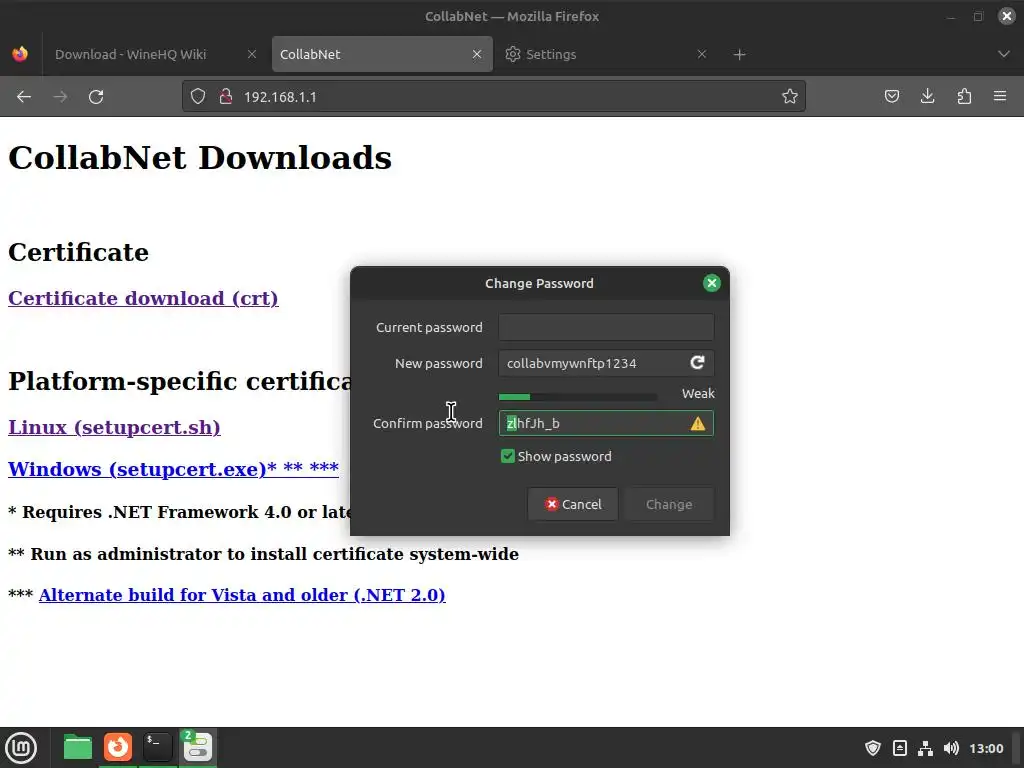Bookmark this page with the star

pos(790,97)
